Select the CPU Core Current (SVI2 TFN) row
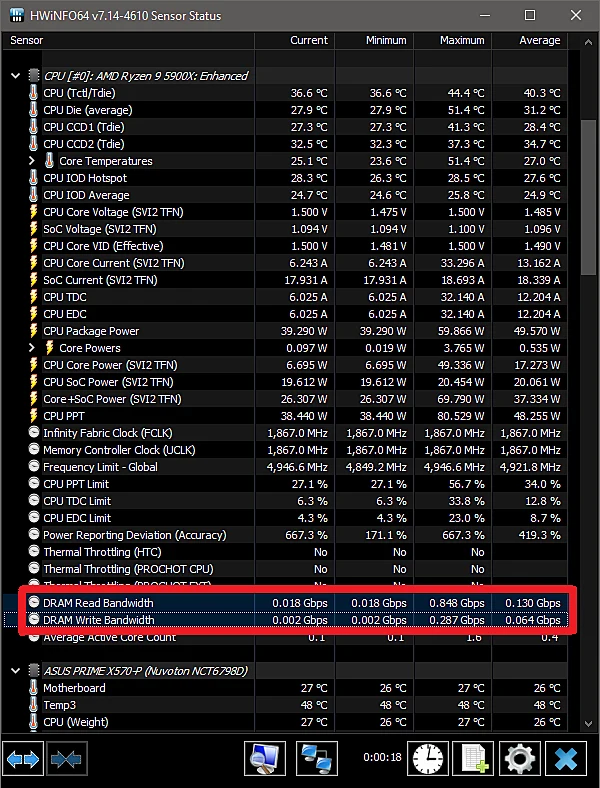This screenshot has width=600, height=788. (285, 263)
